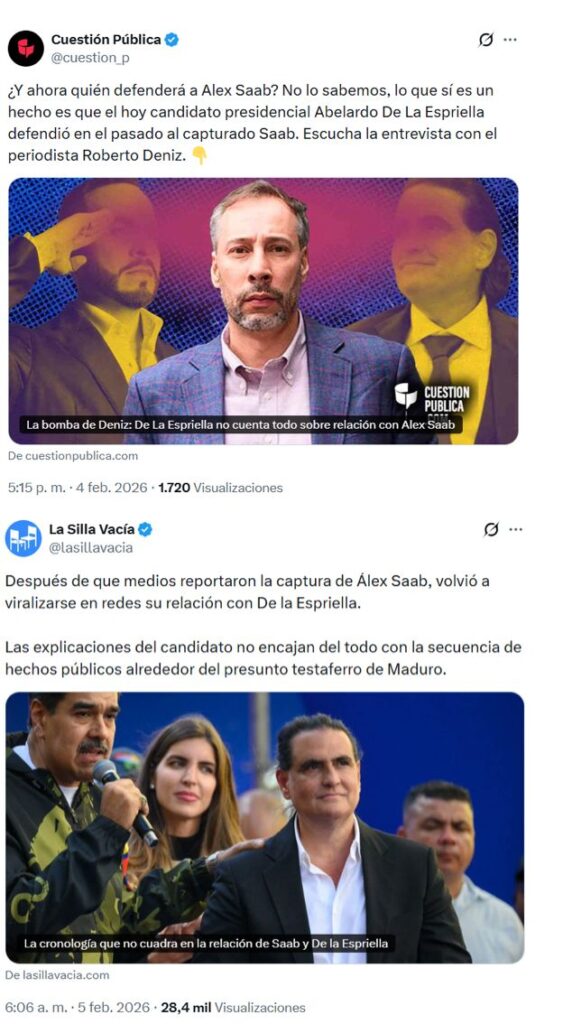The width and height of the screenshot is (563, 1024).
Task: Click Cuestión Pública verified badge
Action: click(x=172, y=40)
